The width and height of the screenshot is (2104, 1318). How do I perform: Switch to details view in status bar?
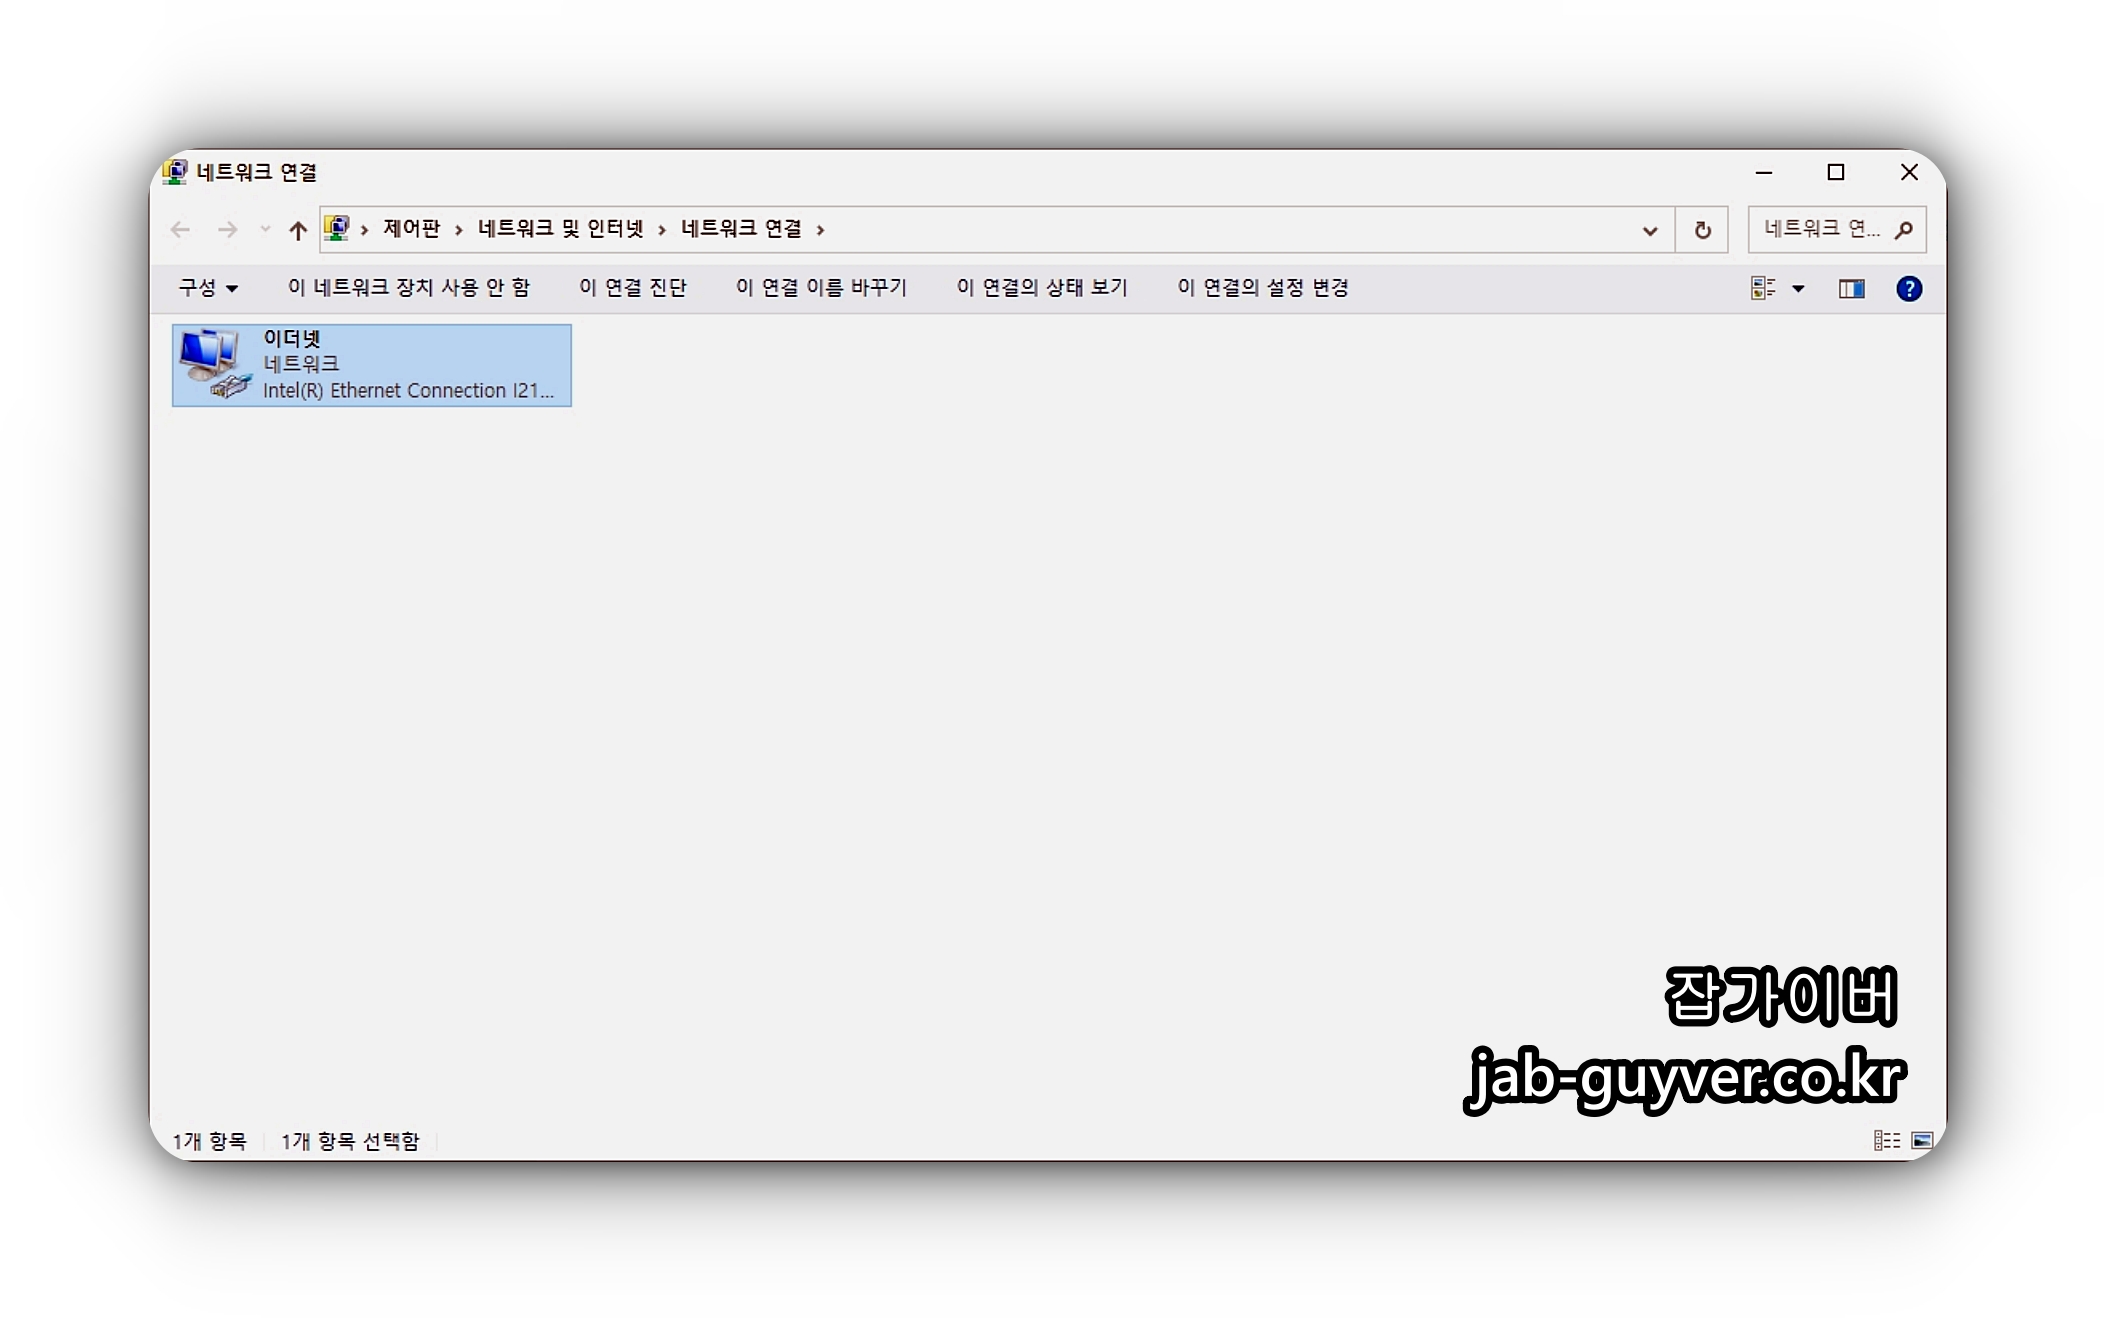[1886, 1140]
